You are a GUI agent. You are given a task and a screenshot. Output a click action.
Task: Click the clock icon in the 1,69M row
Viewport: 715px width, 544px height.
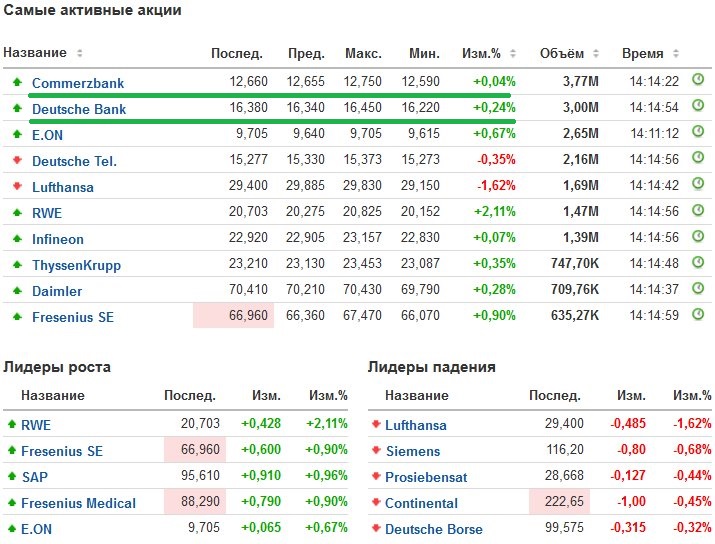pyautogui.click(x=698, y=183)
